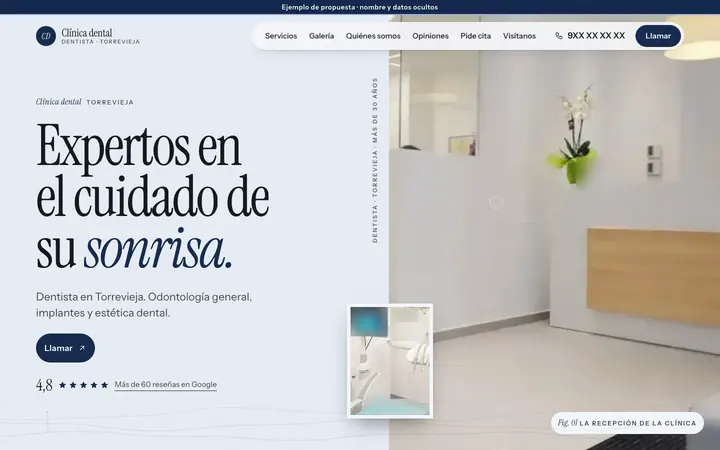Click the 4,8 rating value
This screenshot has width=720, height=450.
coord(44,385)
